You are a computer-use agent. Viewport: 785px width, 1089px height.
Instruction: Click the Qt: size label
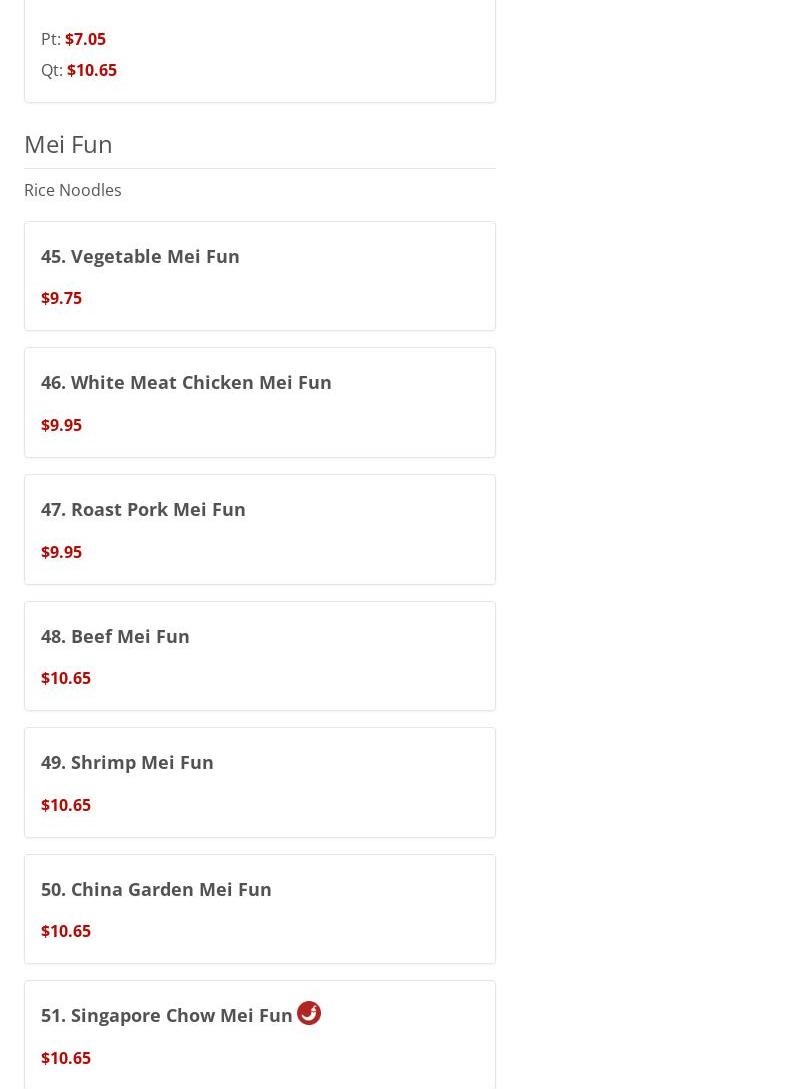[x=51, y=70]
